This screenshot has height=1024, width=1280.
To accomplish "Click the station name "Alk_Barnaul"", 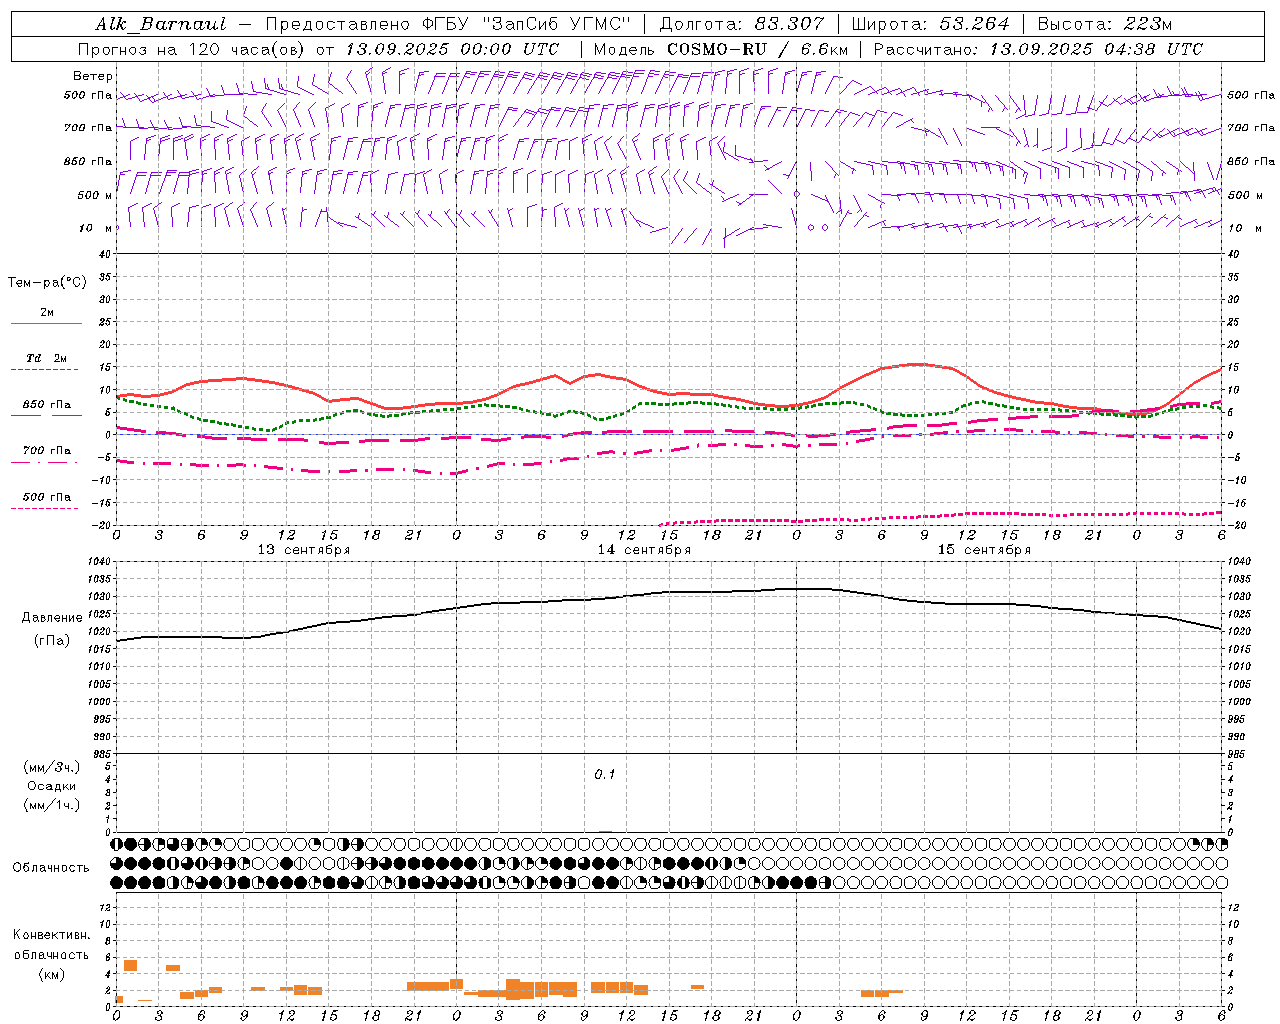I will [161, 24].
